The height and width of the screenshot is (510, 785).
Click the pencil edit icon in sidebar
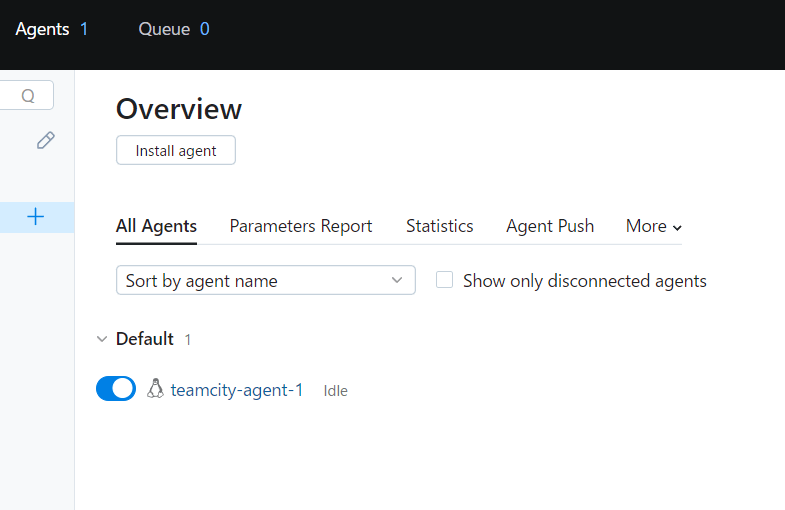pos(45,140)
